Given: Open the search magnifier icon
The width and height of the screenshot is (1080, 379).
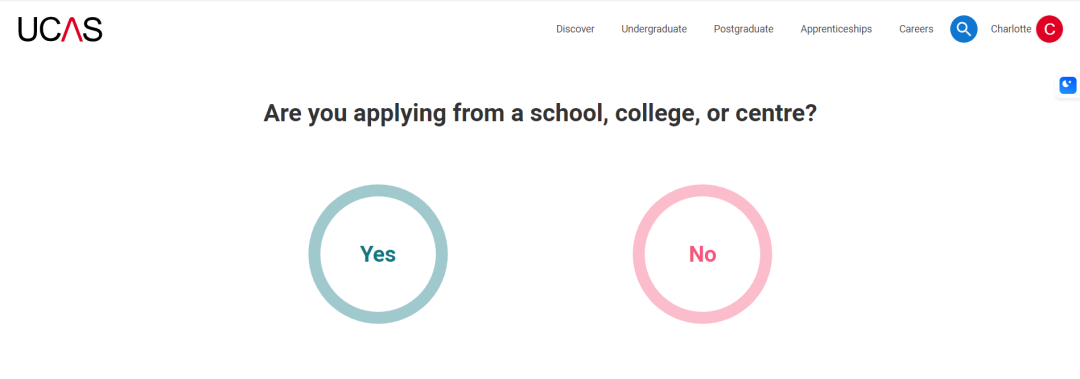Looking at the screenshot, I should tap(964, 29).
